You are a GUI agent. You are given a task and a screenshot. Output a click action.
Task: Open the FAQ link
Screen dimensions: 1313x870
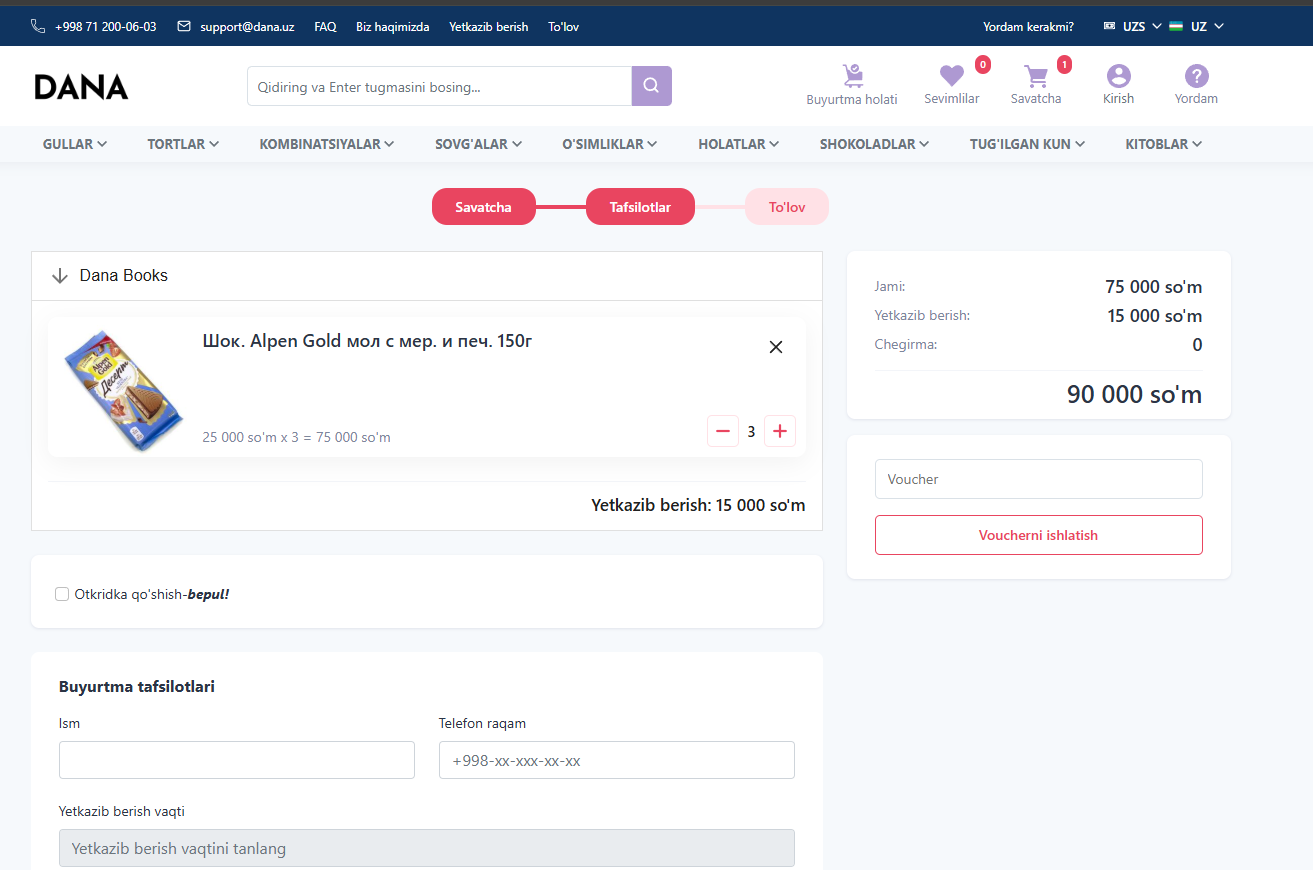coord(325,27)
